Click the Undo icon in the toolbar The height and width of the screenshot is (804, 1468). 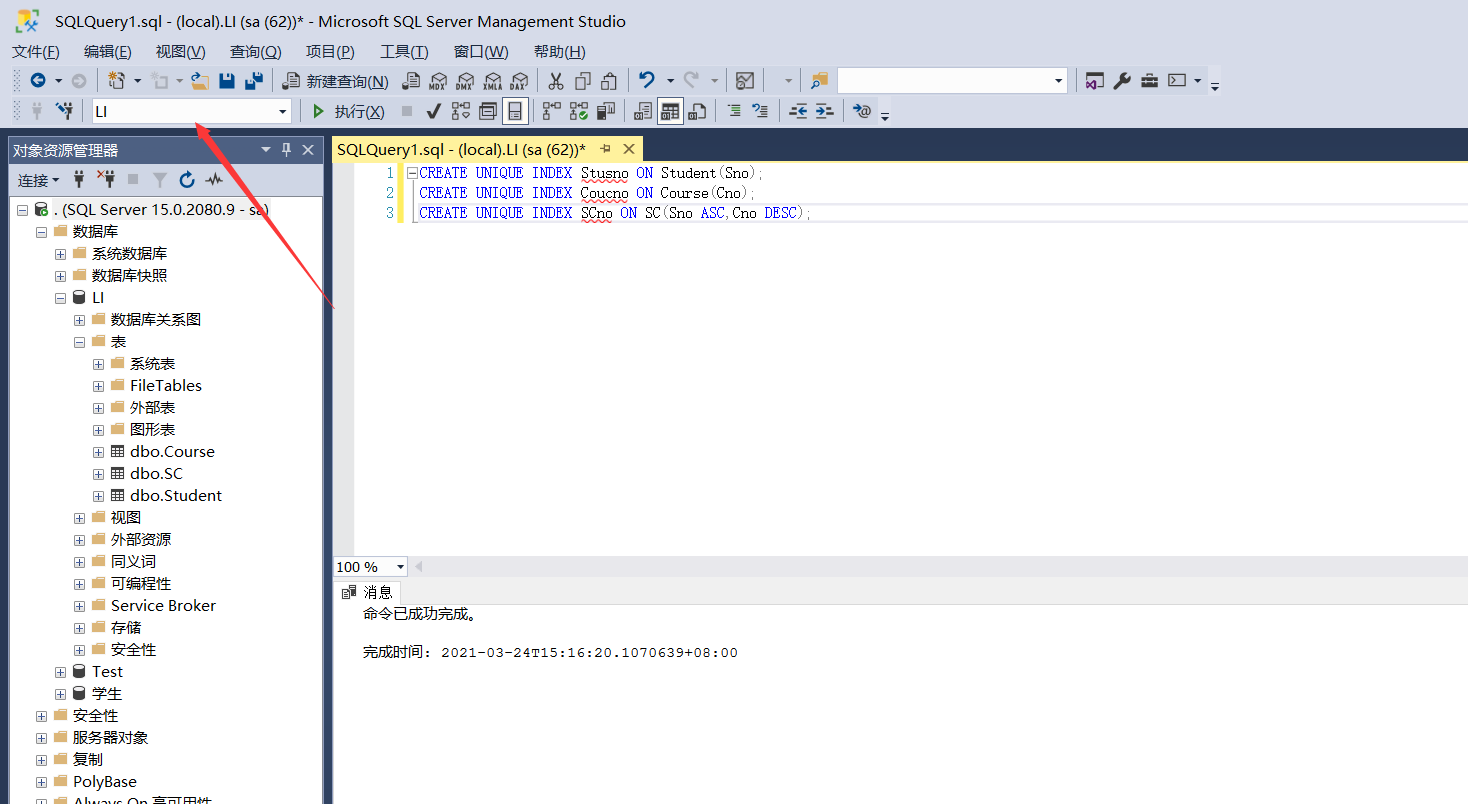click(x=647, y=81)
